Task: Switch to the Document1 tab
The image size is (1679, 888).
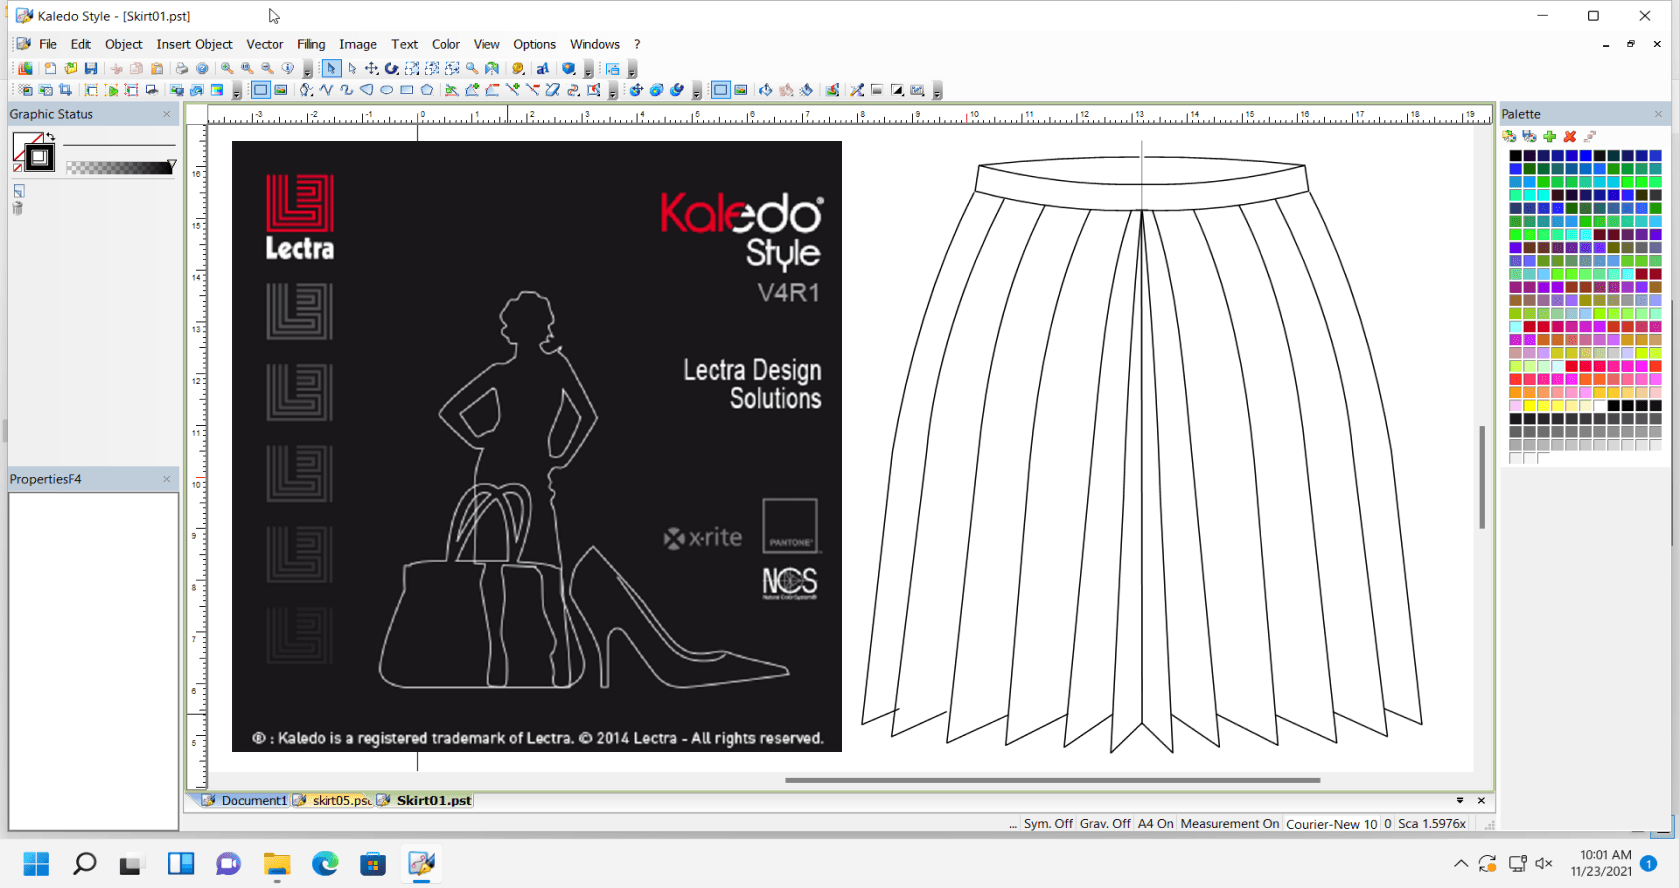Action: pyautogui.click(x=245, y=800)
